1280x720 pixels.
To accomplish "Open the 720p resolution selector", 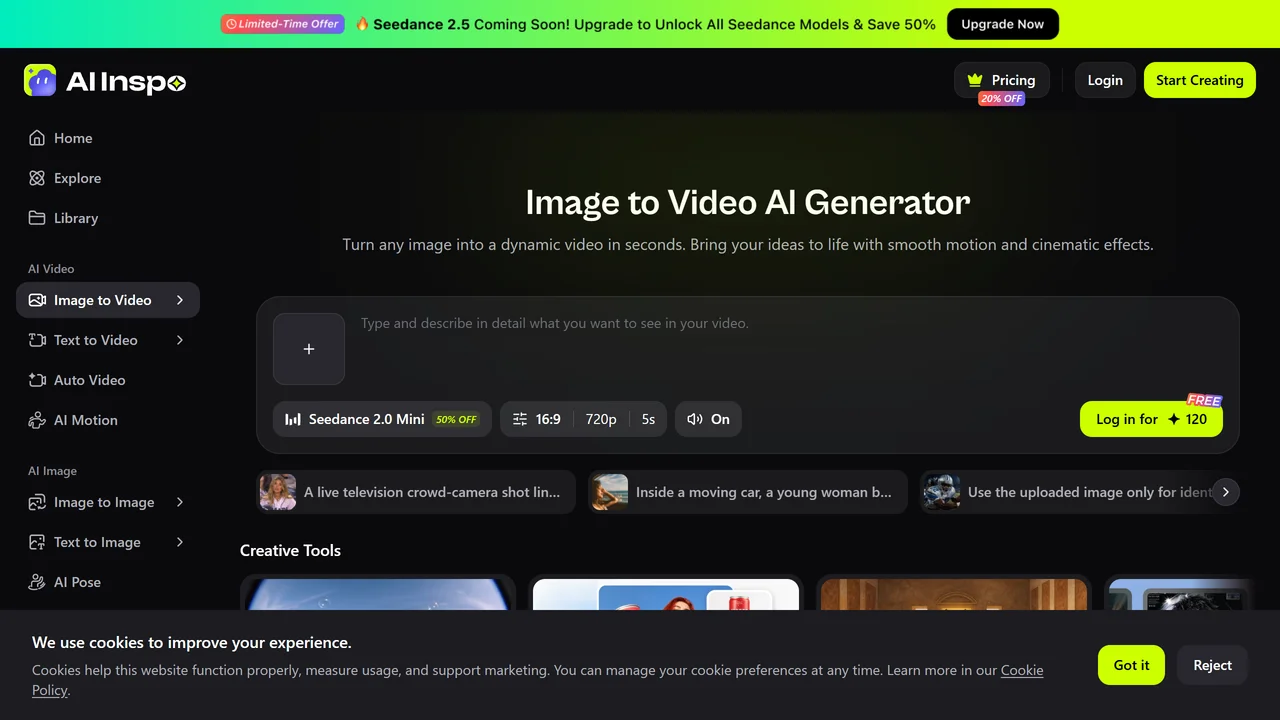I will pos(601,419).
